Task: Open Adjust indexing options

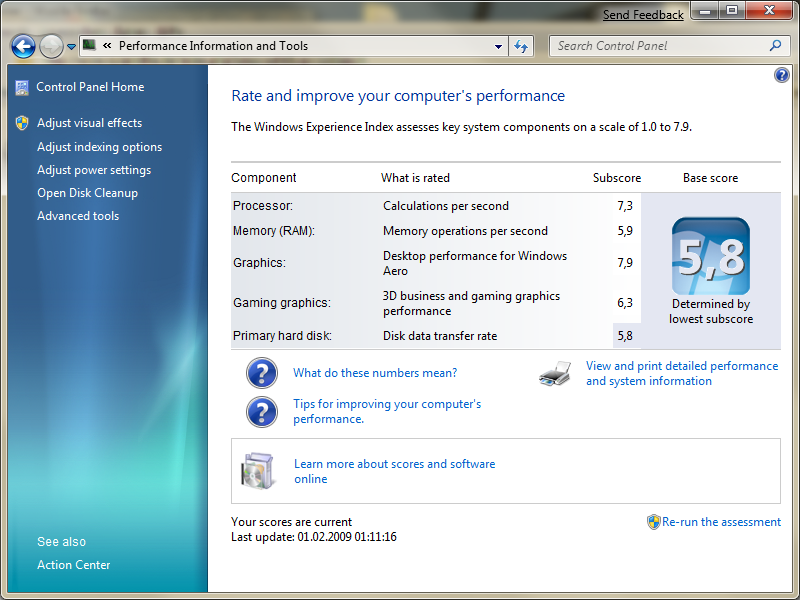Action: pos(99,147)
